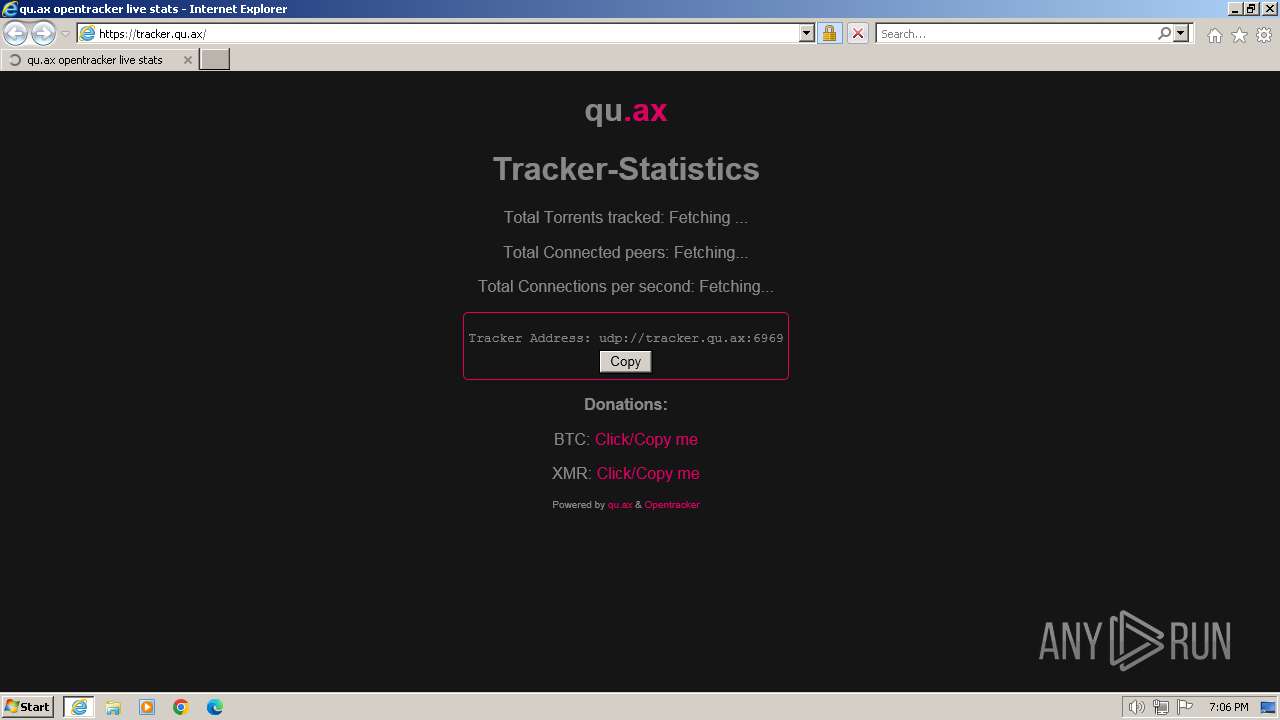Open the Tools gear icon
The width and height of the screenshot is (1280, 720).
[1264, 35]
